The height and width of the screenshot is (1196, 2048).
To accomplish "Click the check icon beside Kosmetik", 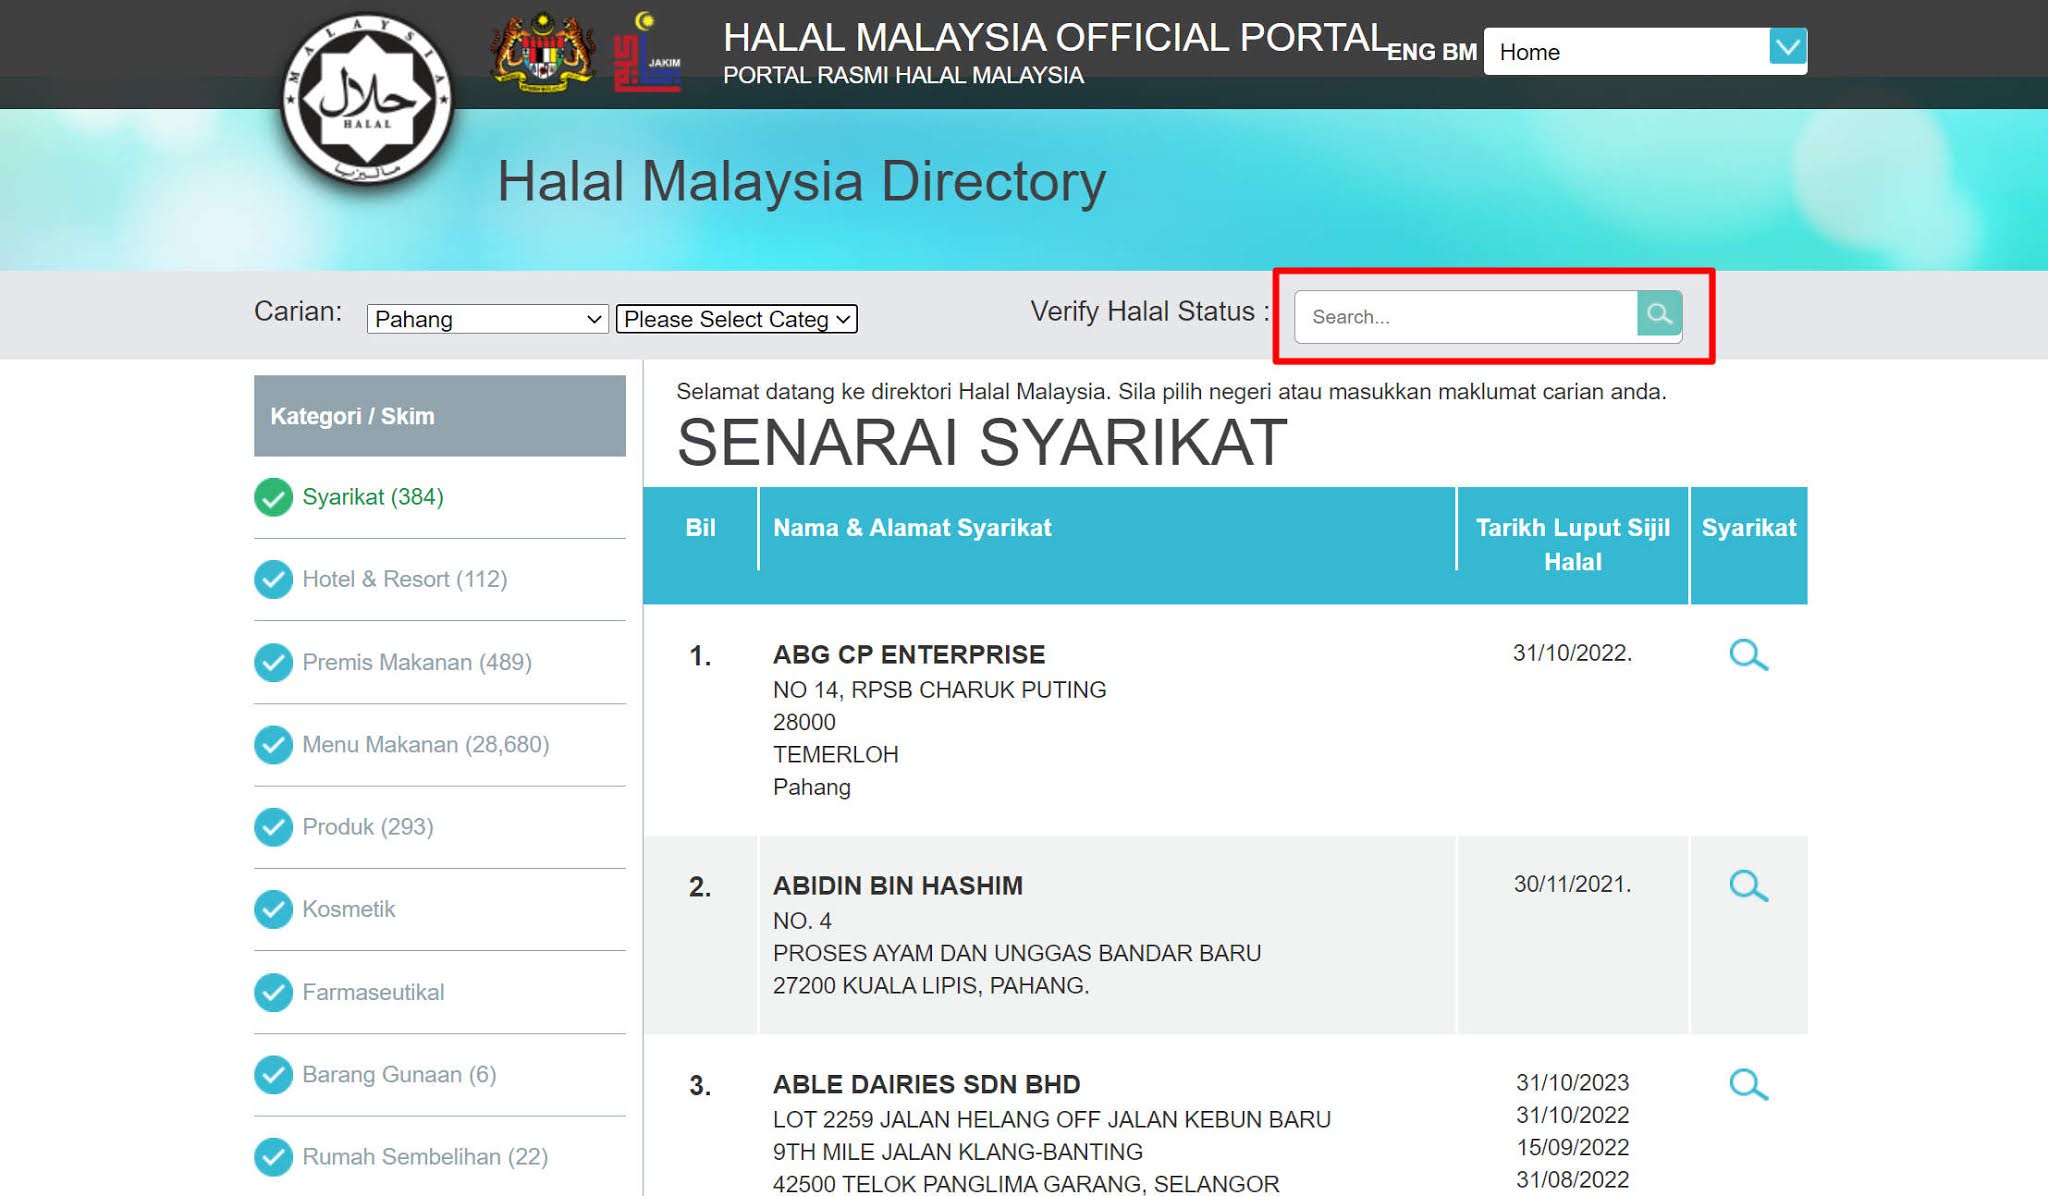I will (x=273, y=909).
